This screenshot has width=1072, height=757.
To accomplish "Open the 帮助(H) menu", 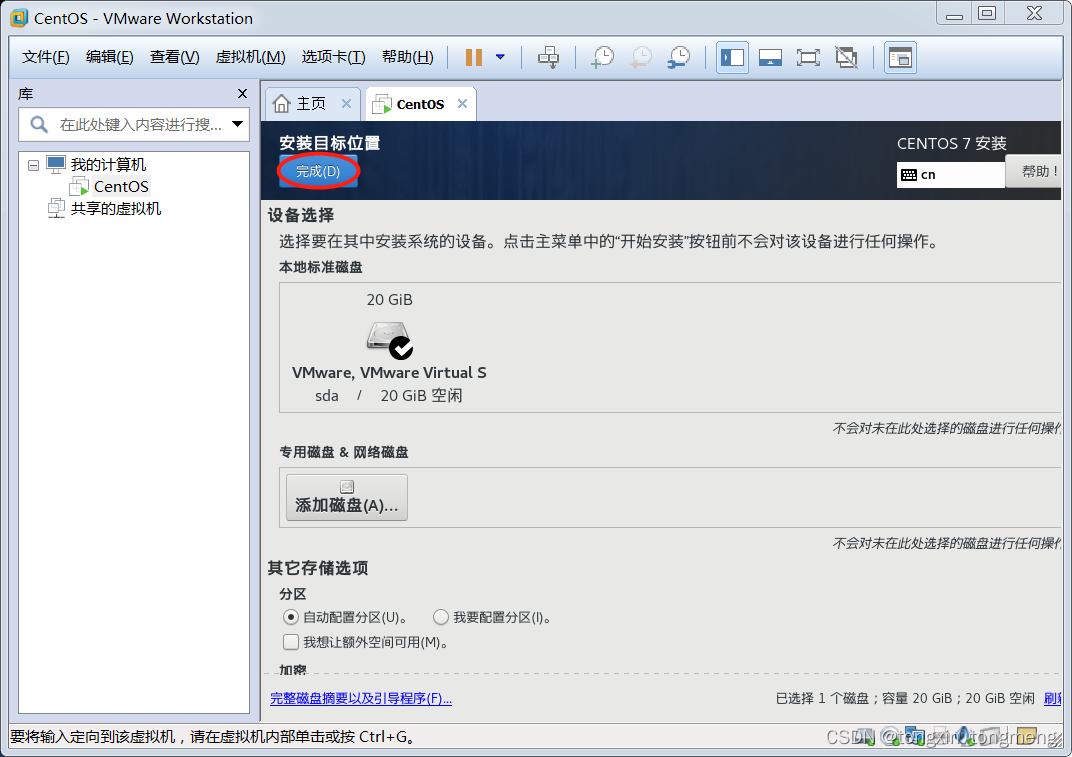I will coord(407,57).
